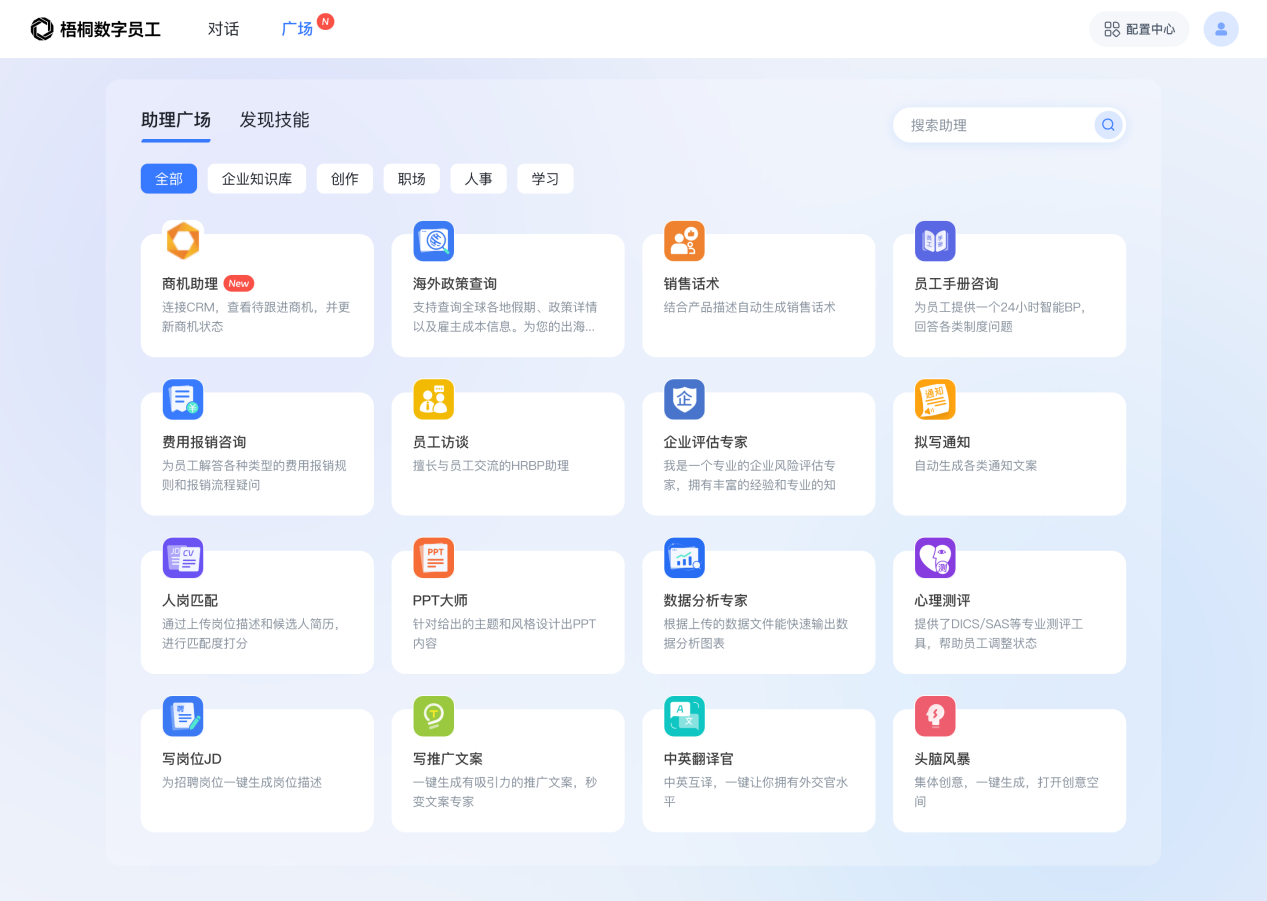
Task: Click the 数据分析专家 chart icon
Action: [685, 558]
